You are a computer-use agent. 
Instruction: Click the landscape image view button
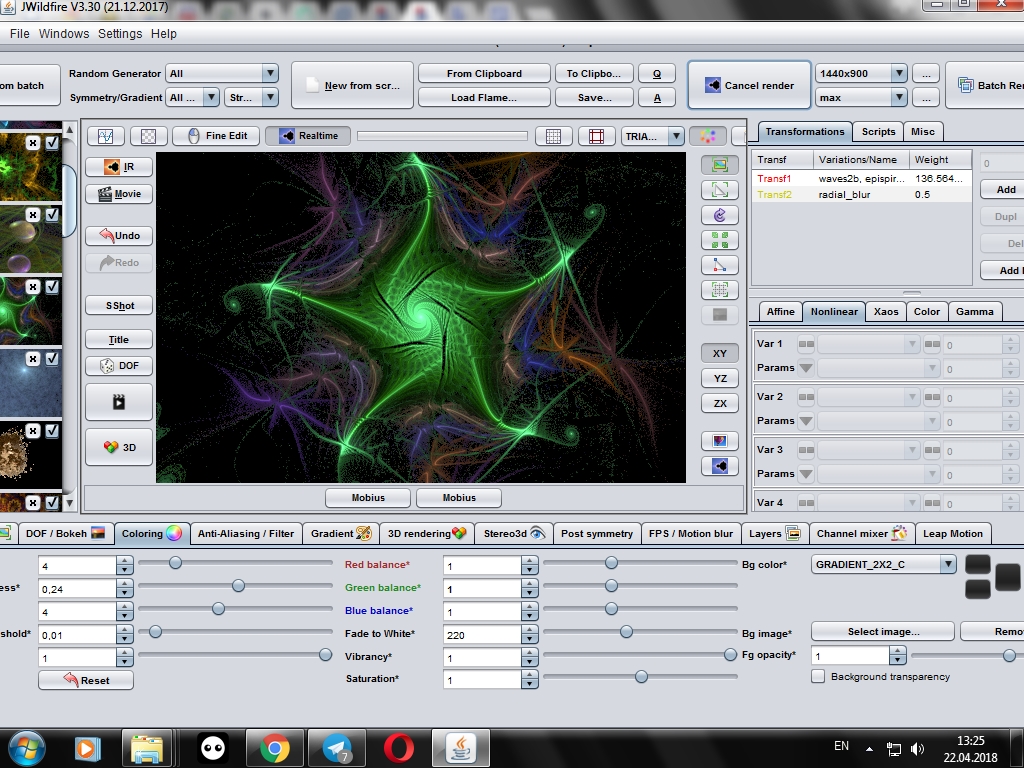[x=720, y=165]
